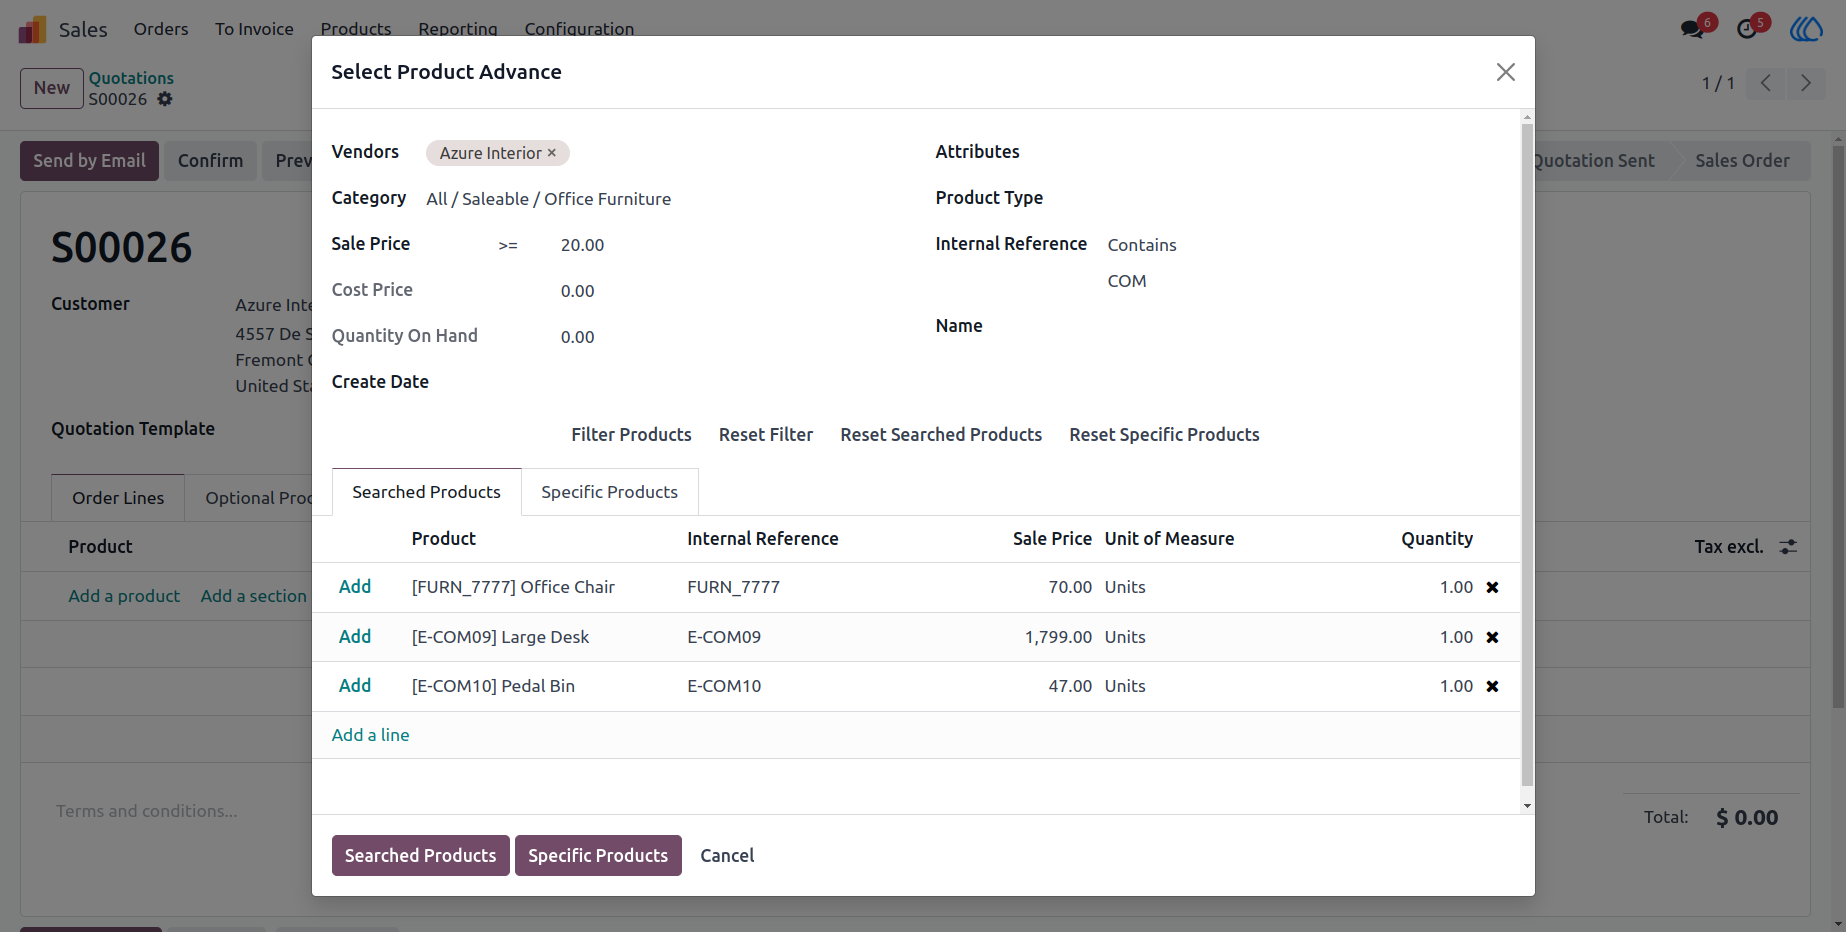This screenshot has width=1846, height=932.
Task: Open the activities clock icon
Action: coord(1747,29)
